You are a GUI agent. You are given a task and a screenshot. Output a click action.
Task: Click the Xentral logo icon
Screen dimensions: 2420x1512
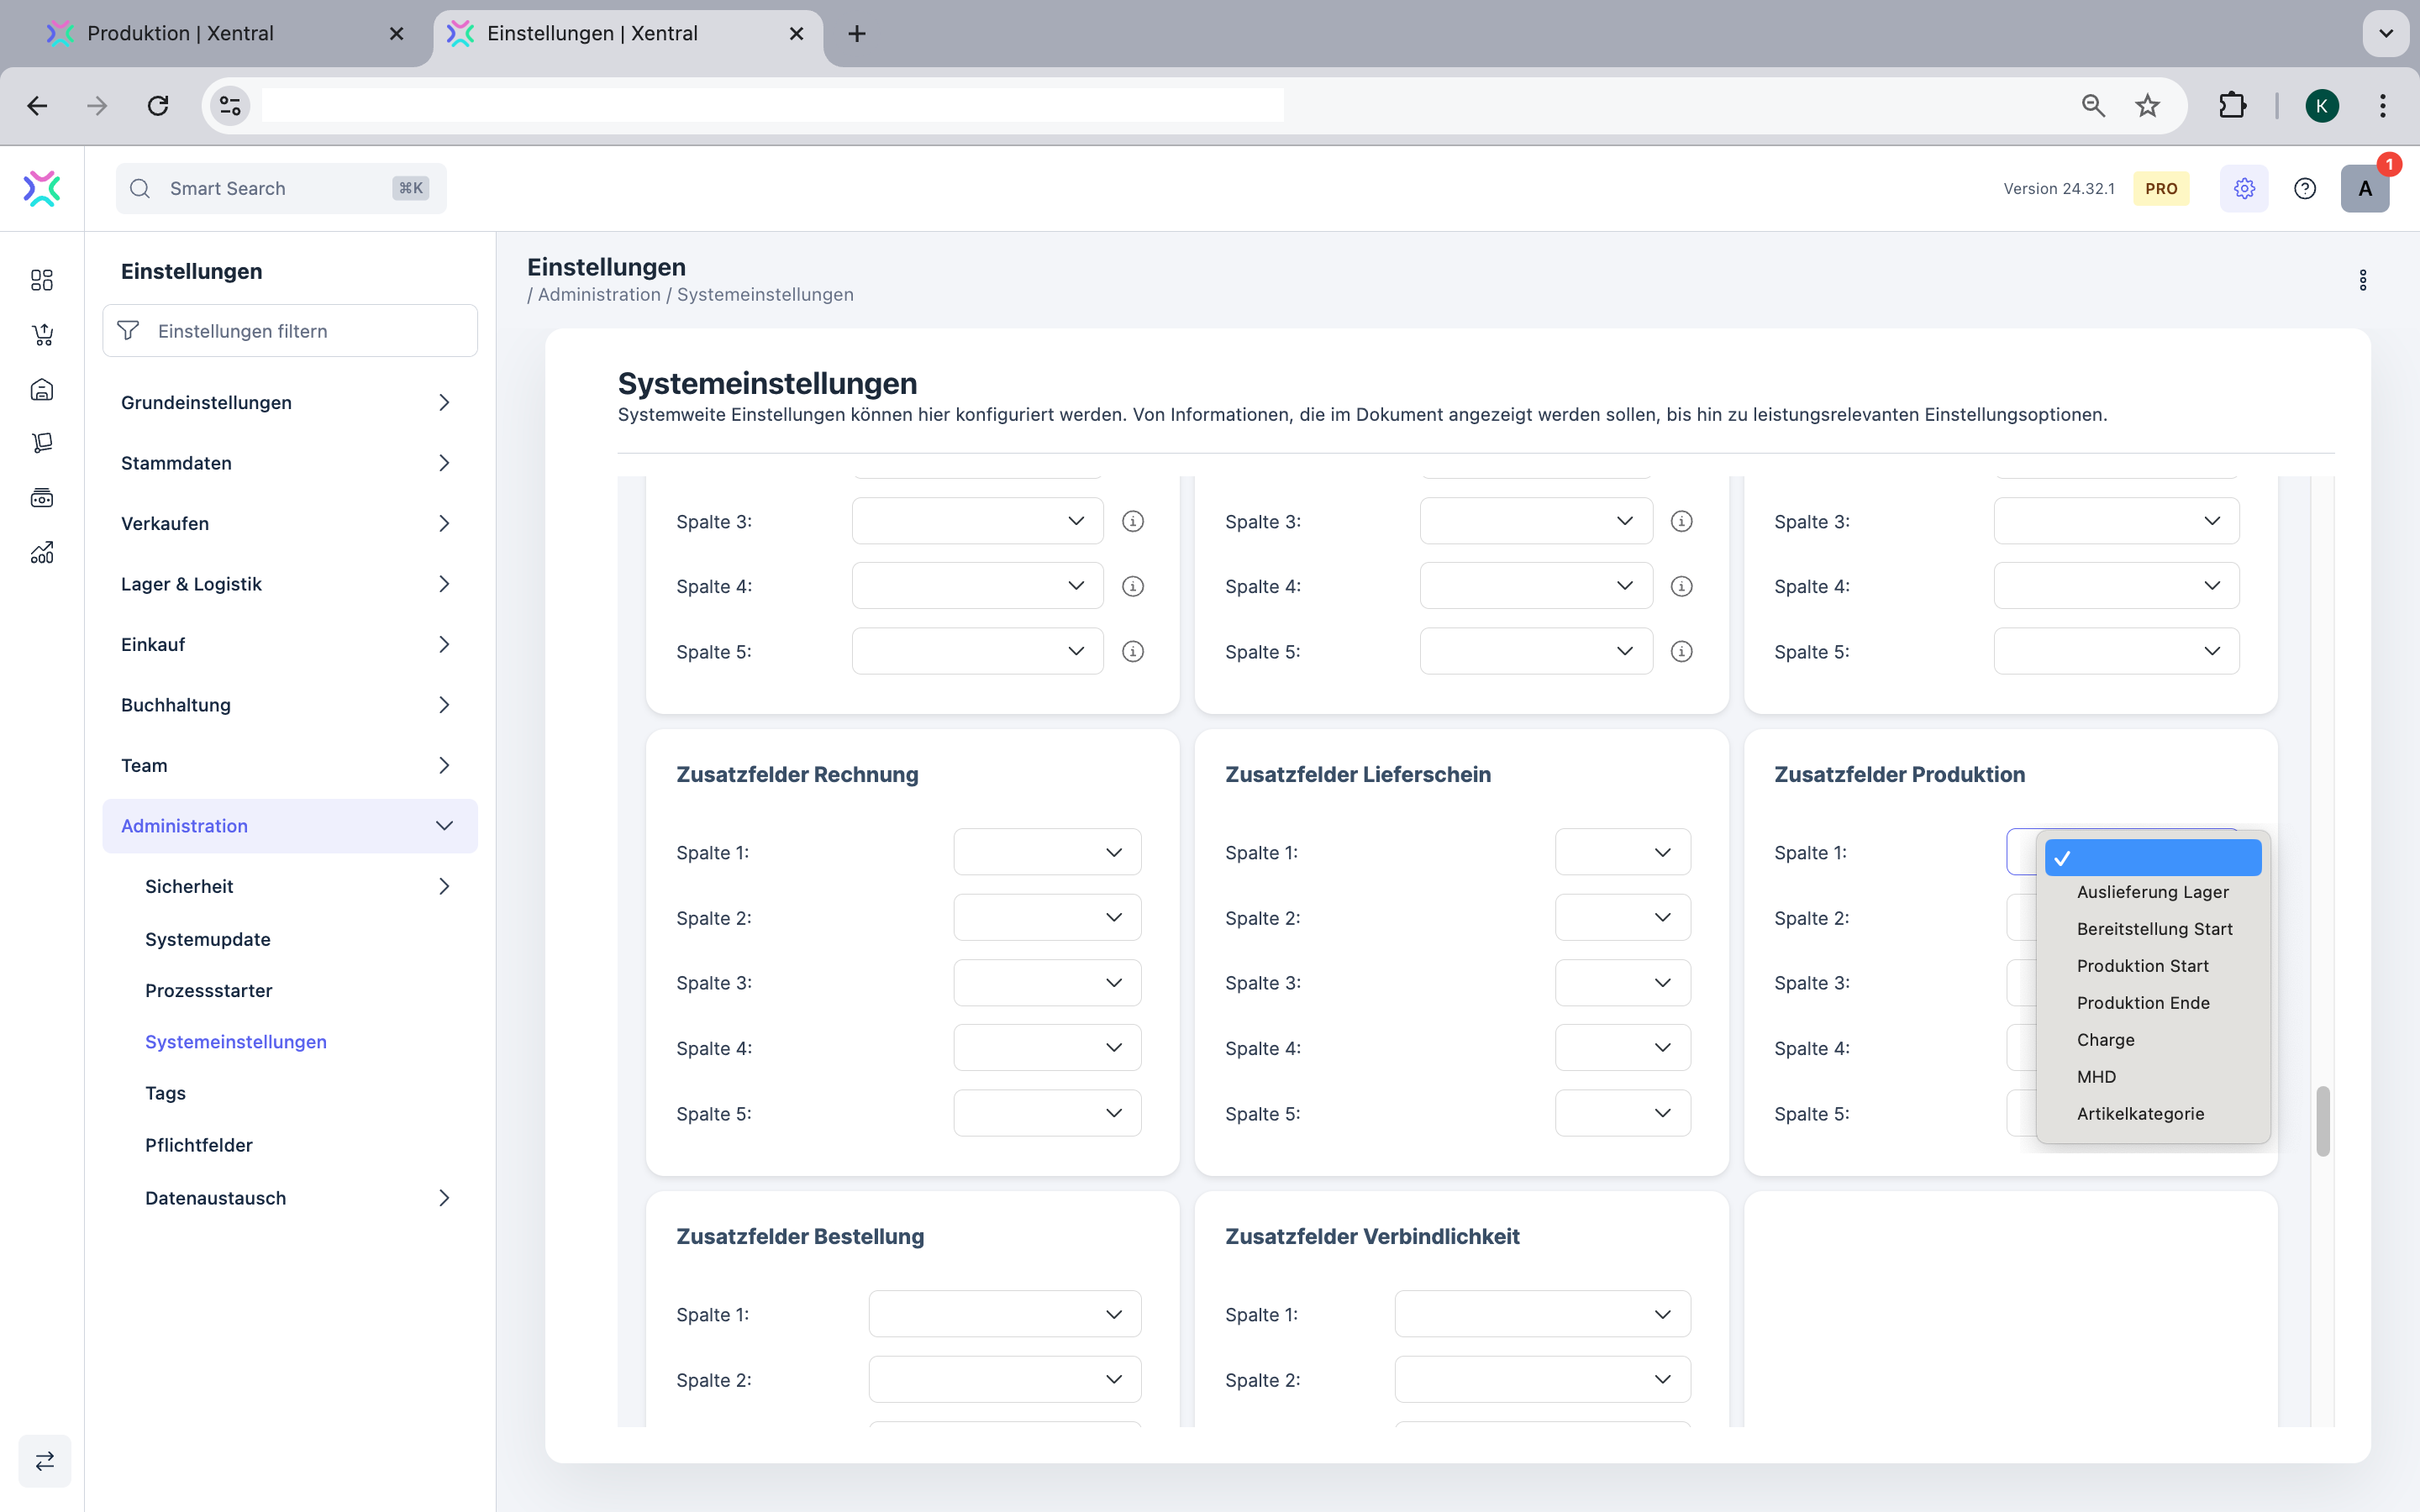[42, 188]
